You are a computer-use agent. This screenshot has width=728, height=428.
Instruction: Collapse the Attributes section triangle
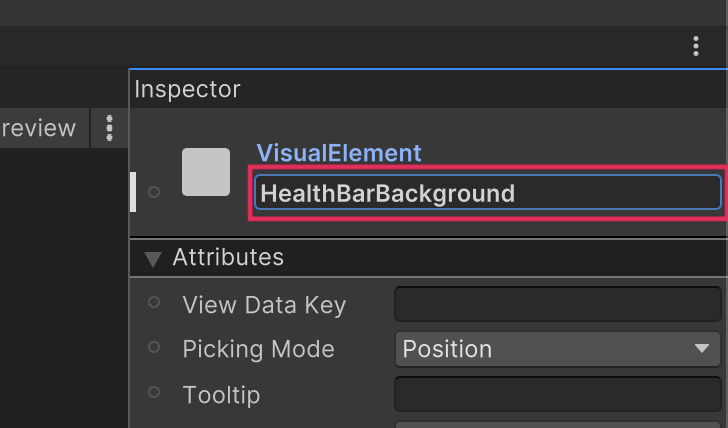coord(152,259)
